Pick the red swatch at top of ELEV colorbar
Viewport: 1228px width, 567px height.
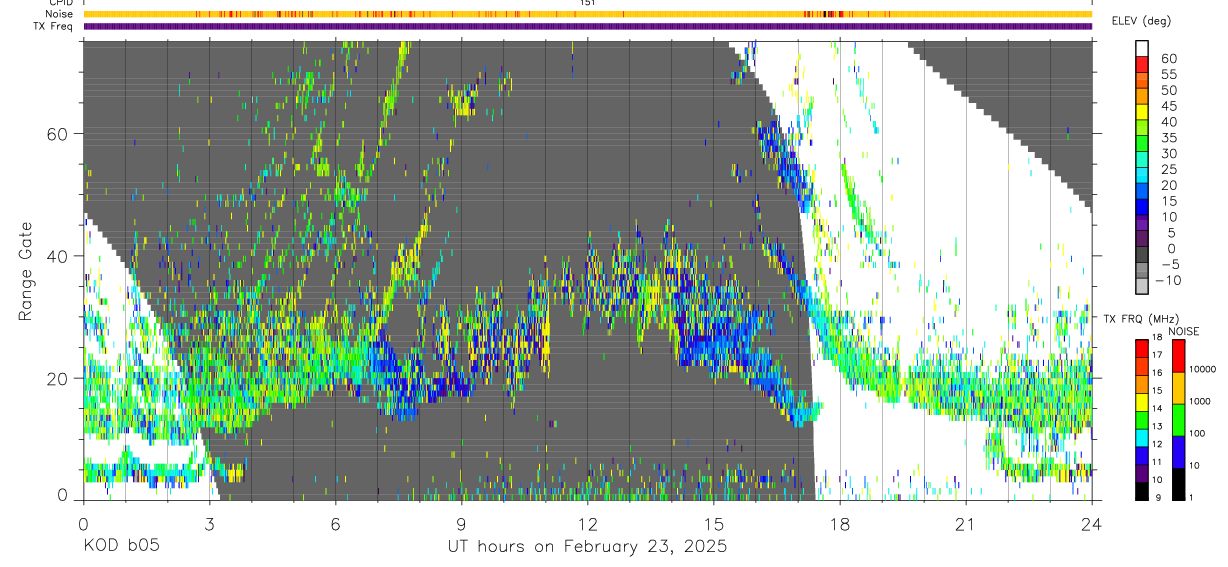click(1142, 65)
